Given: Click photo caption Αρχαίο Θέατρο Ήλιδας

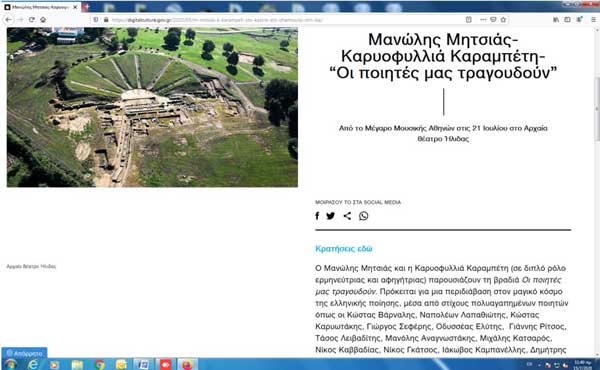Looking at the screenshot, I should click(31, 266).
